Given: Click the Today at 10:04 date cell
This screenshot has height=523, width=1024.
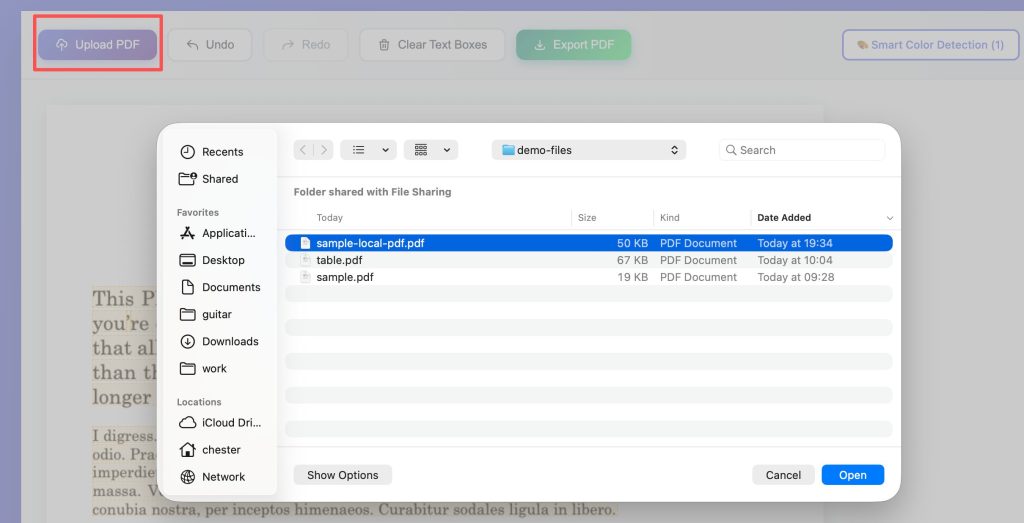Looking at the screenshot, I should (795, 260).
